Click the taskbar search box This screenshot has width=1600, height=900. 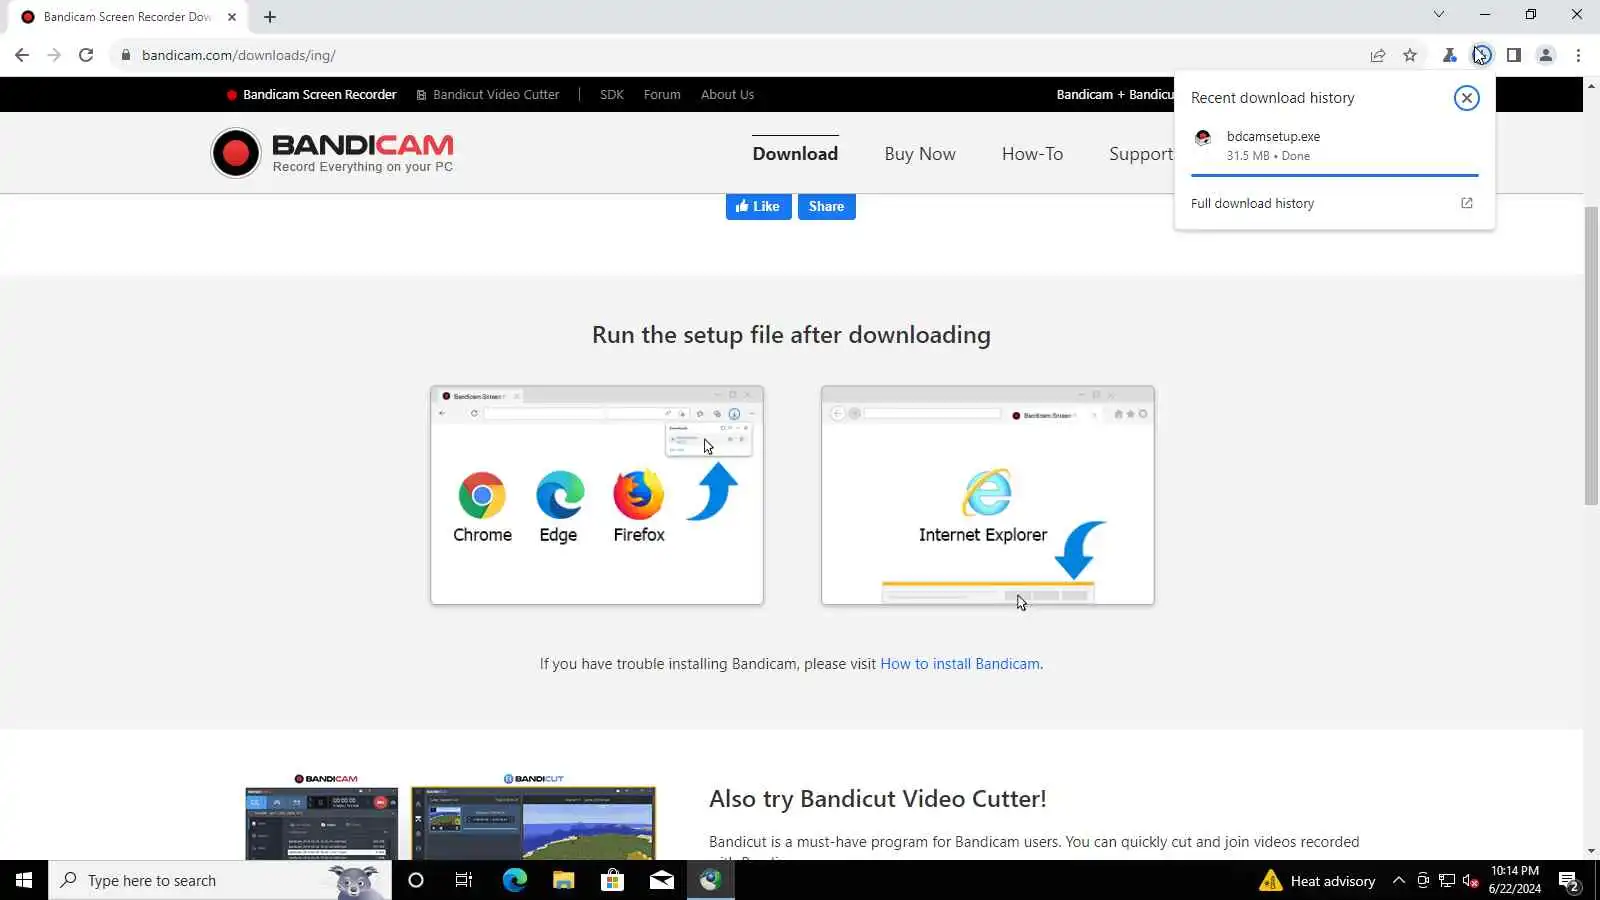pyautogui.click(x=220, y=880)
